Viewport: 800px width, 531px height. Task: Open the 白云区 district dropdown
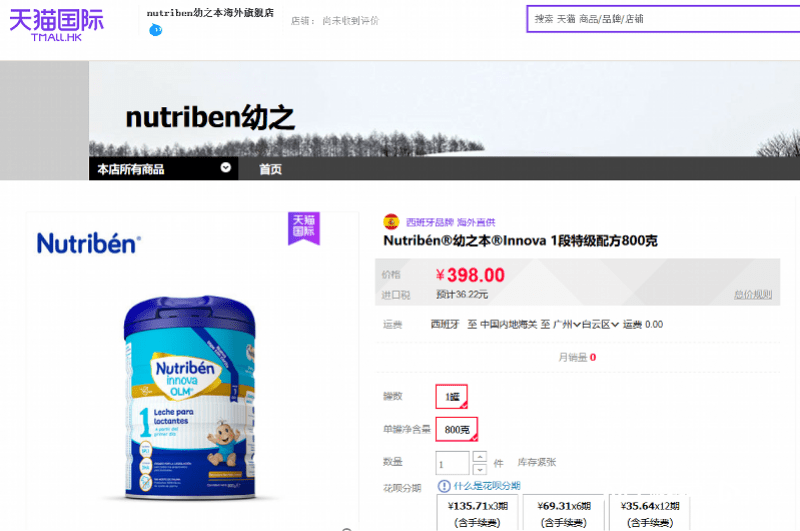pos(600,324)
